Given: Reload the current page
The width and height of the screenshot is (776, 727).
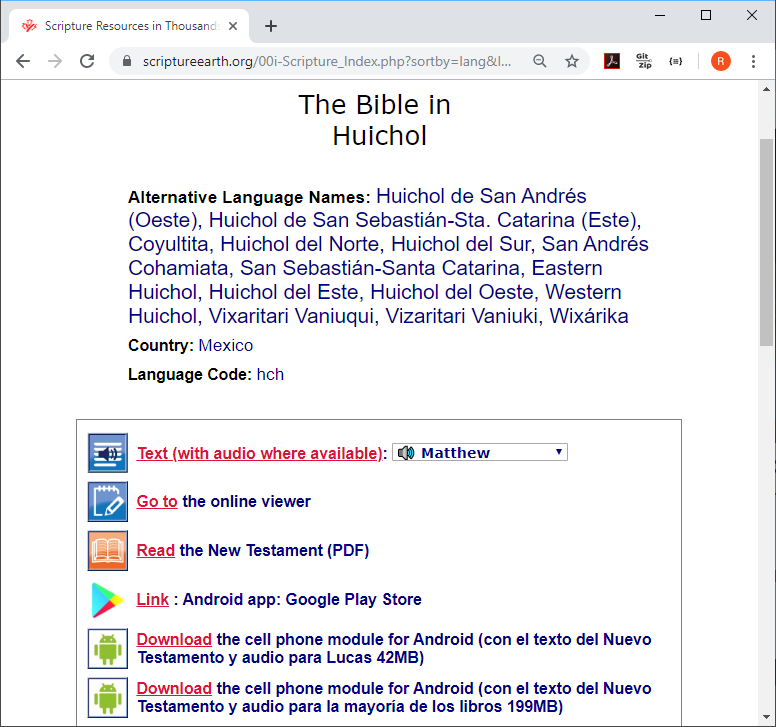Looking at the screenshot, I should (87, 61).
